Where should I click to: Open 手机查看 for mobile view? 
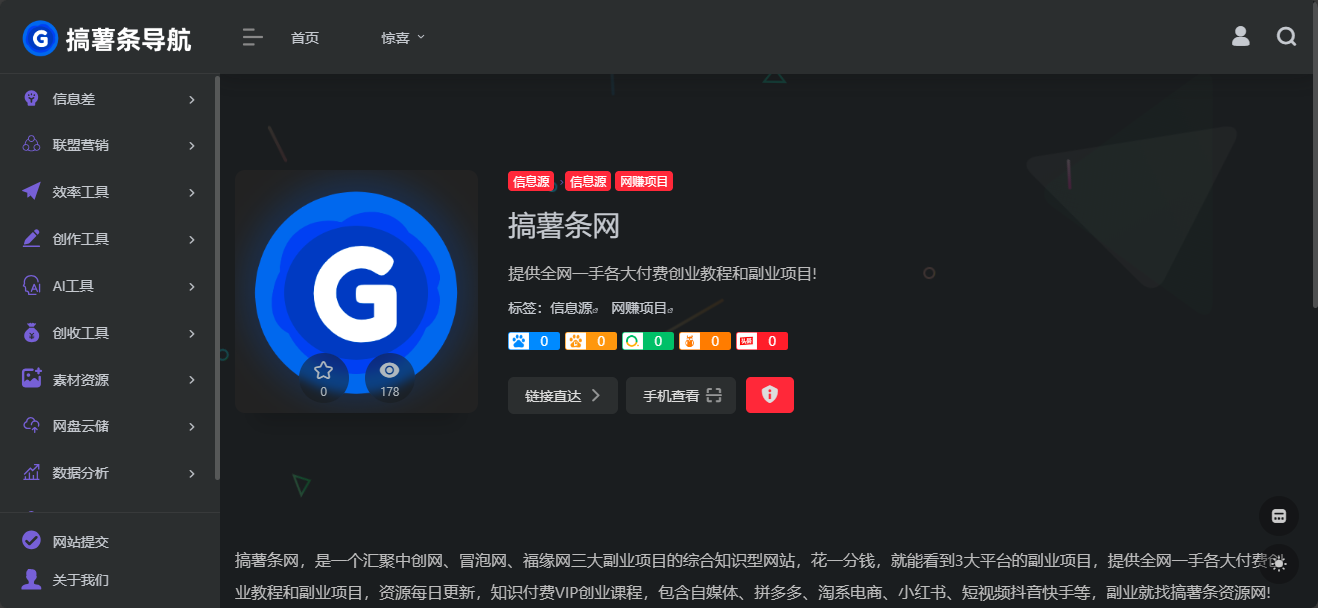[x=680, y=395]
